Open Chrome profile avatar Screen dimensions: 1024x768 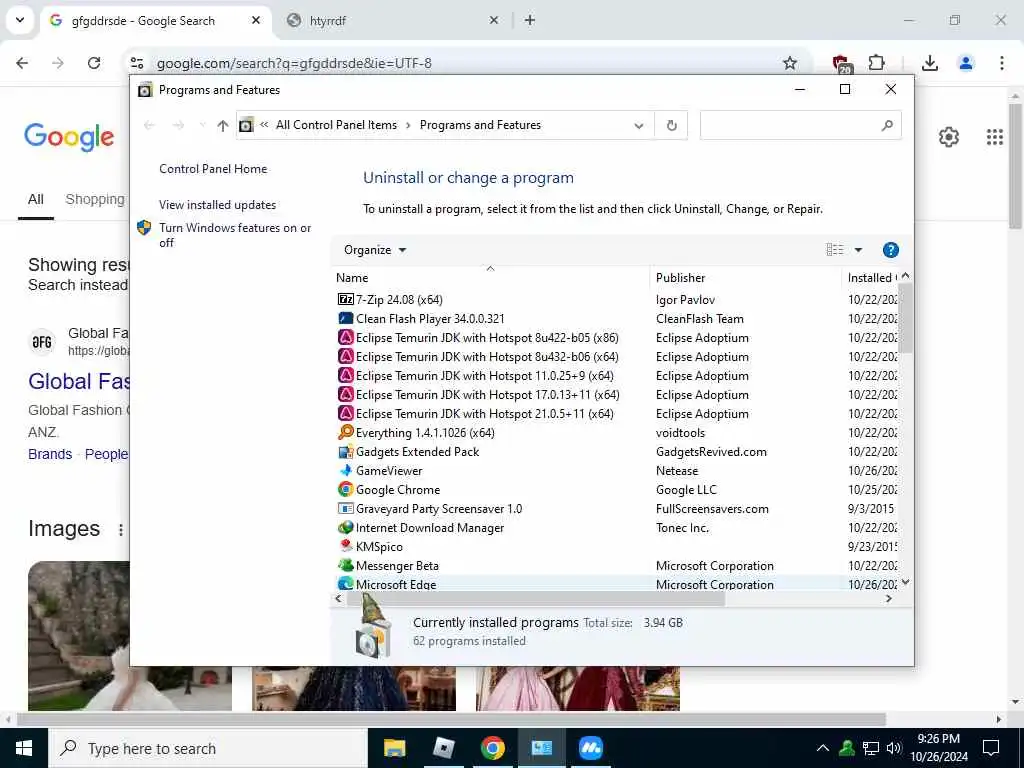coord(965,63)
